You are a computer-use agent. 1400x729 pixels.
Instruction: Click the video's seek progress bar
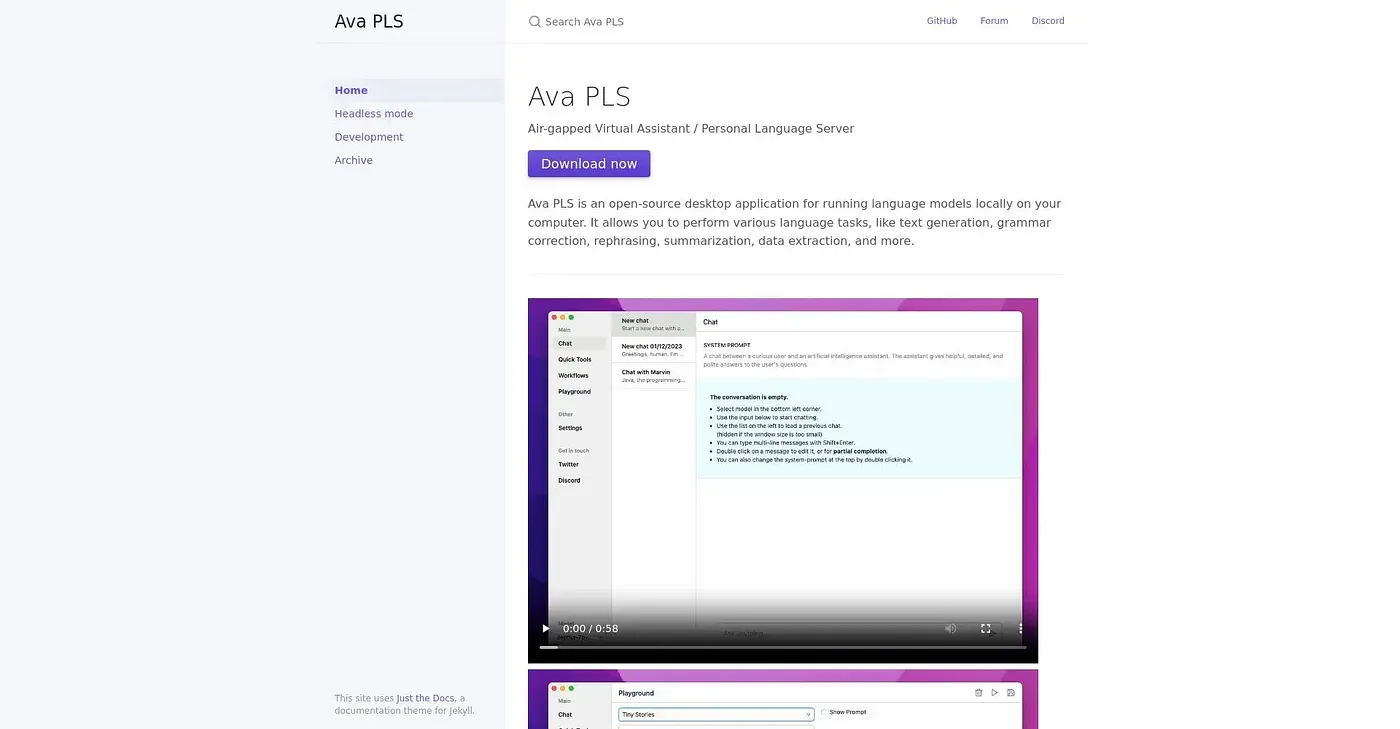tap(783, 647)
